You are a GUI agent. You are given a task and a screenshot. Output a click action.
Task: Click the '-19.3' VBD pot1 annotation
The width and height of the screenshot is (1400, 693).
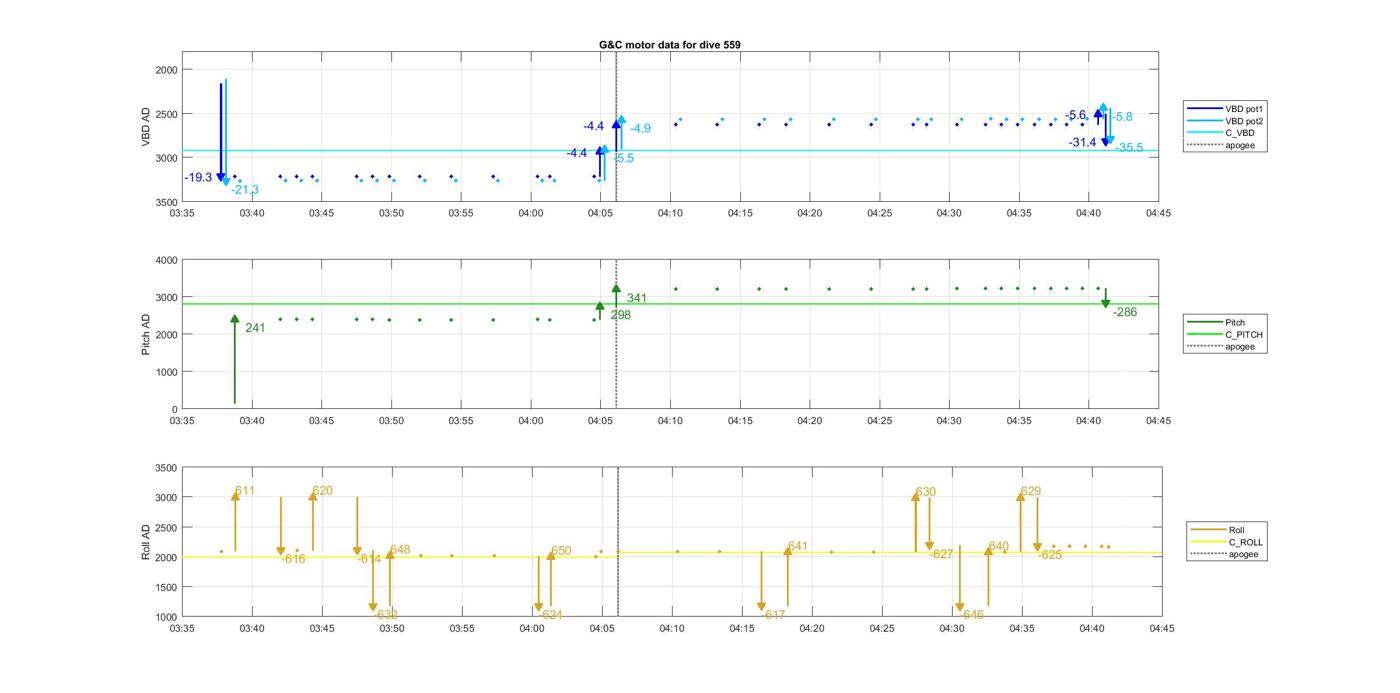[x=198, y=177]
